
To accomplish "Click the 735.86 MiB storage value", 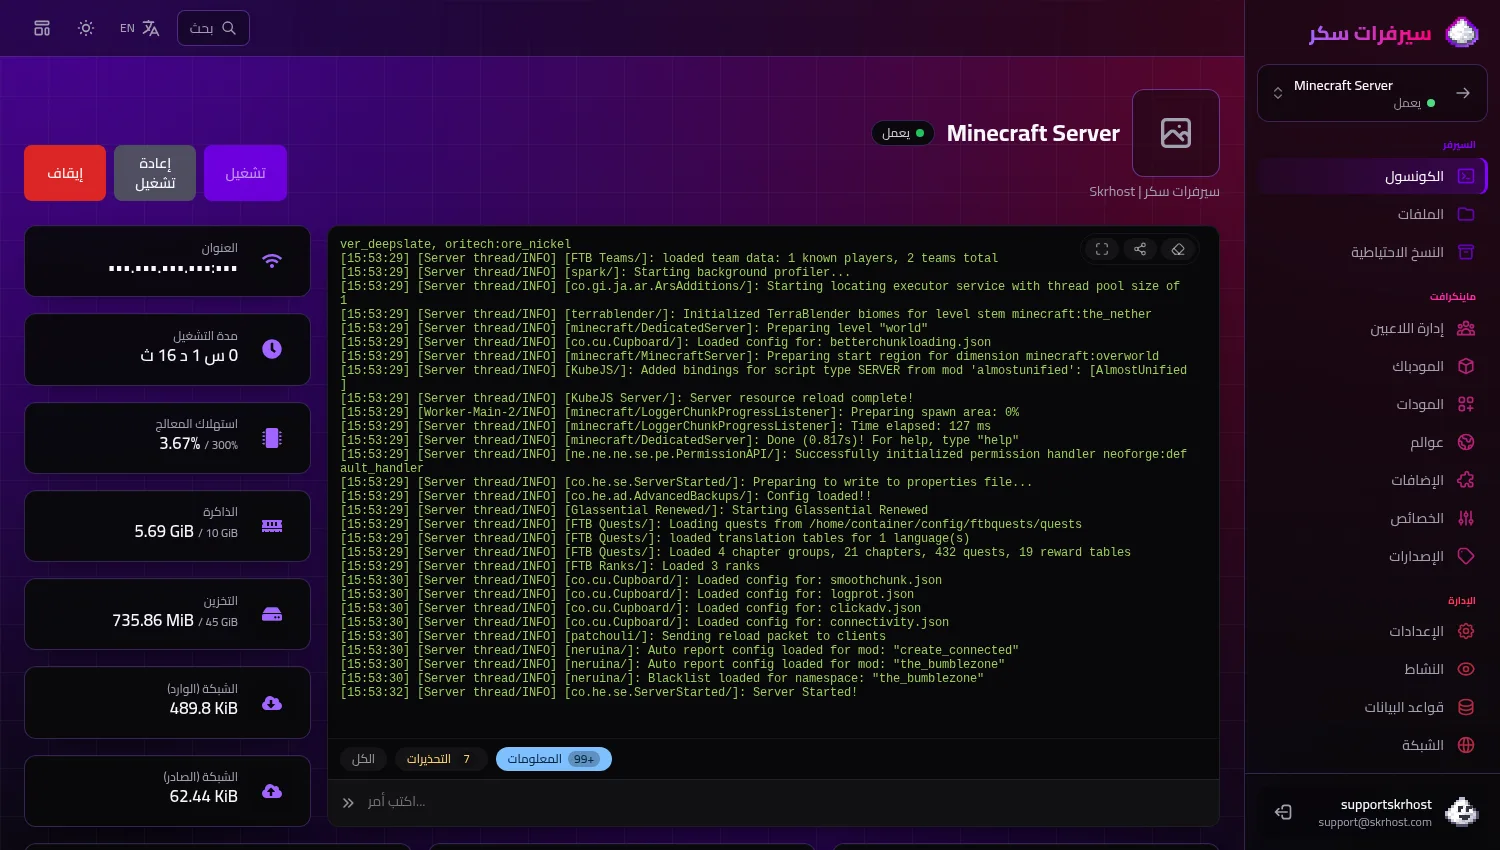I will pos(153,621).
